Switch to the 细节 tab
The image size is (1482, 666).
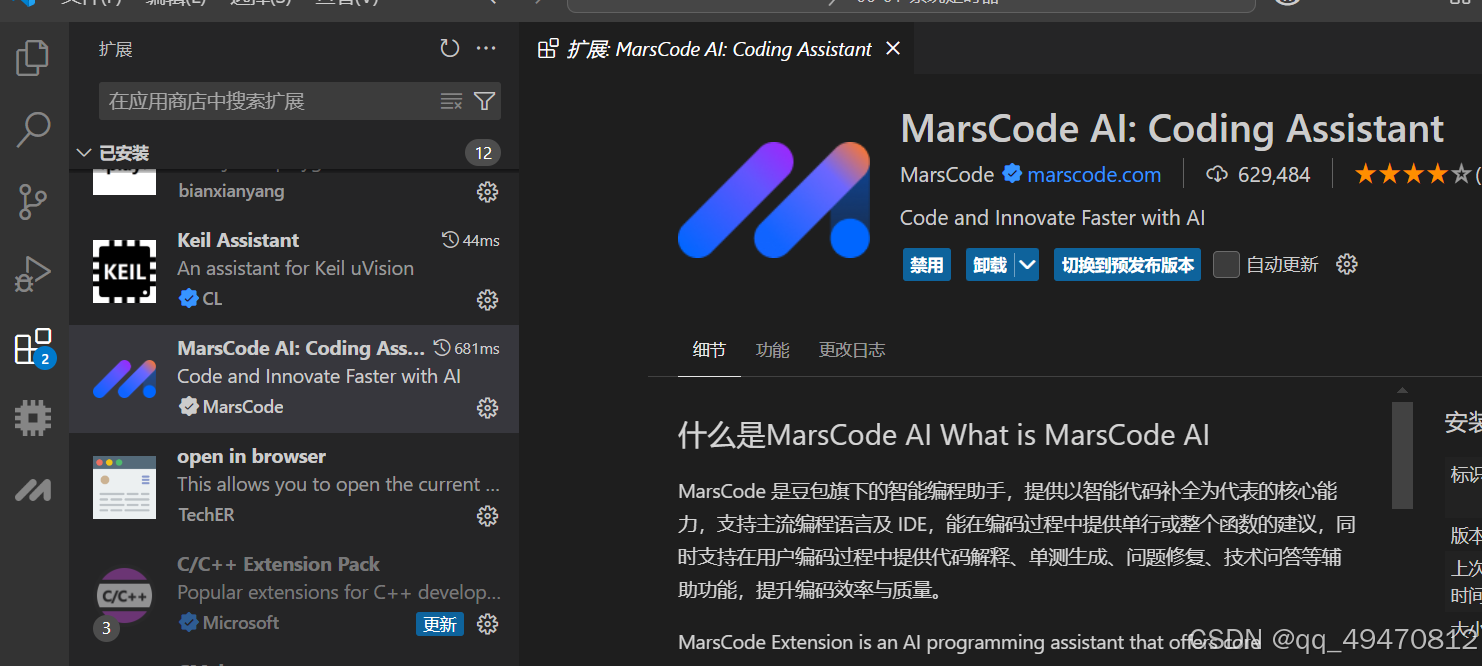tap(709, 350)
